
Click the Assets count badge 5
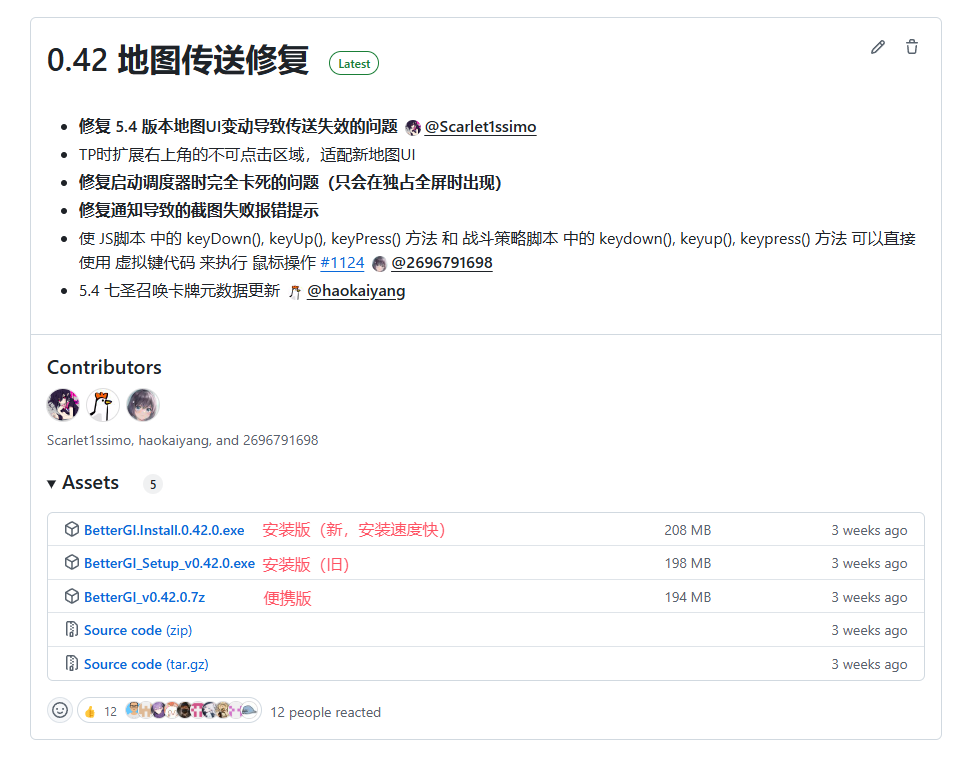[153, 484]
